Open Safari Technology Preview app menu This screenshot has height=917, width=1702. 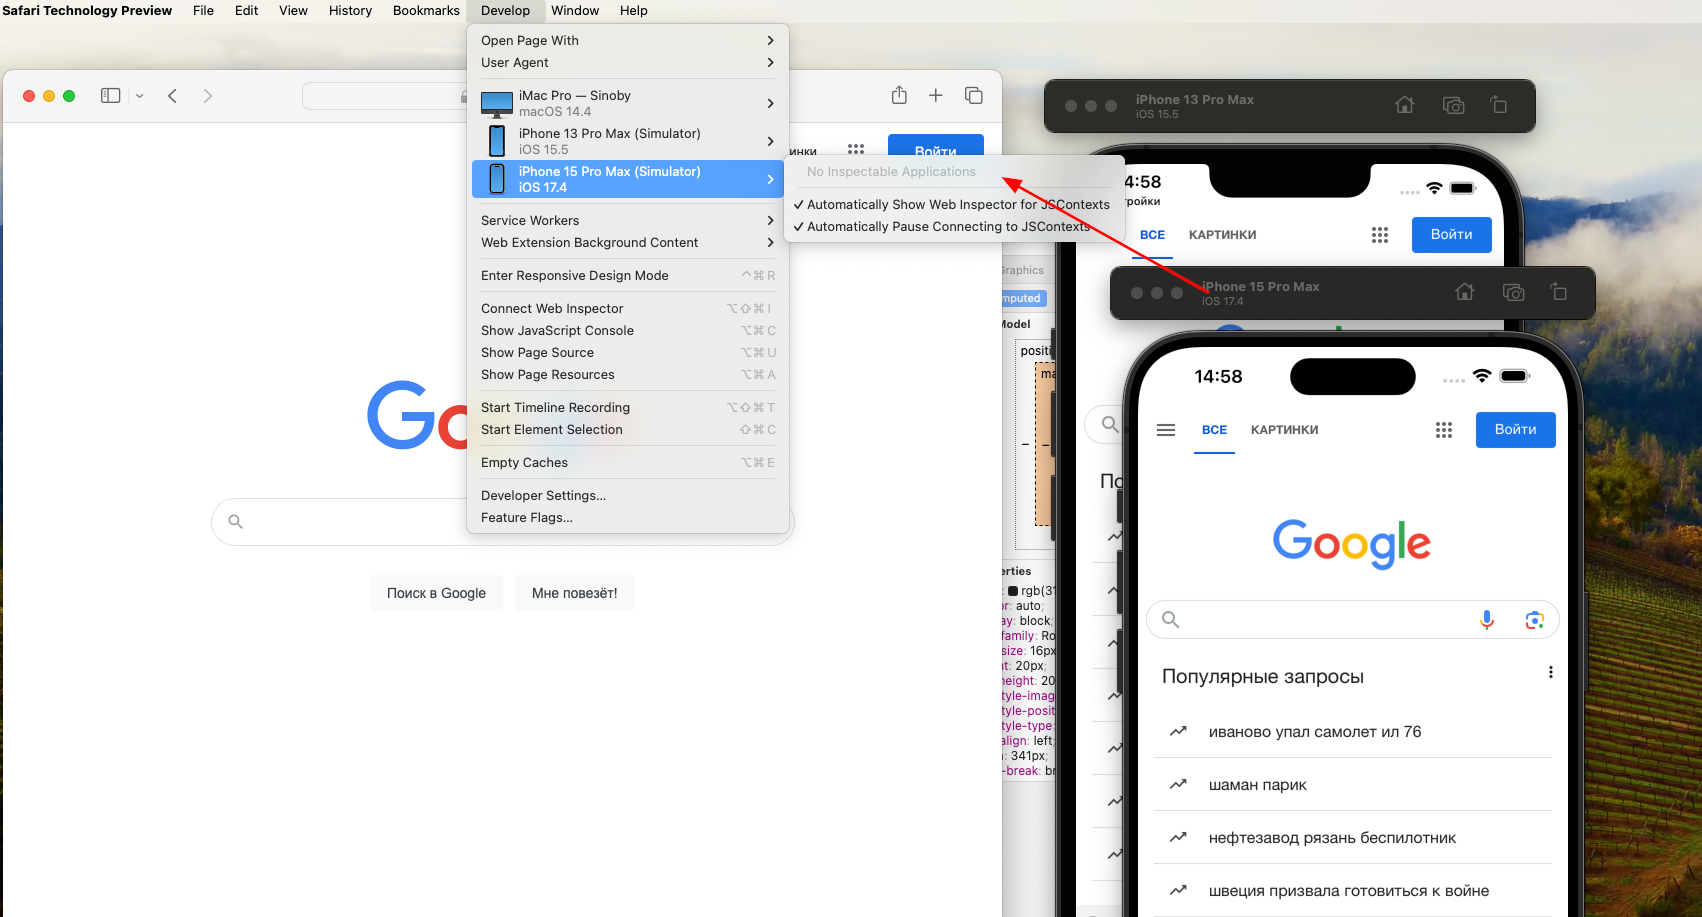tap(87, 11)
